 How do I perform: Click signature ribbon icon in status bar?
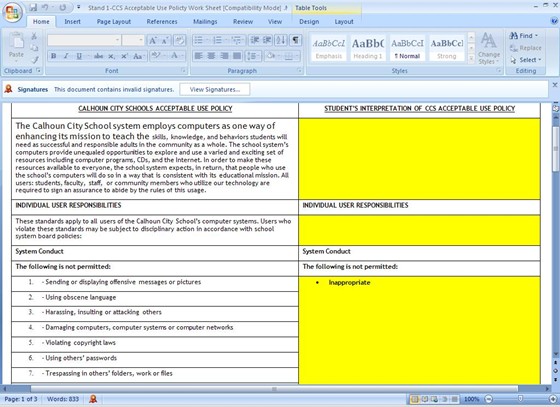[x=93, y=399]
